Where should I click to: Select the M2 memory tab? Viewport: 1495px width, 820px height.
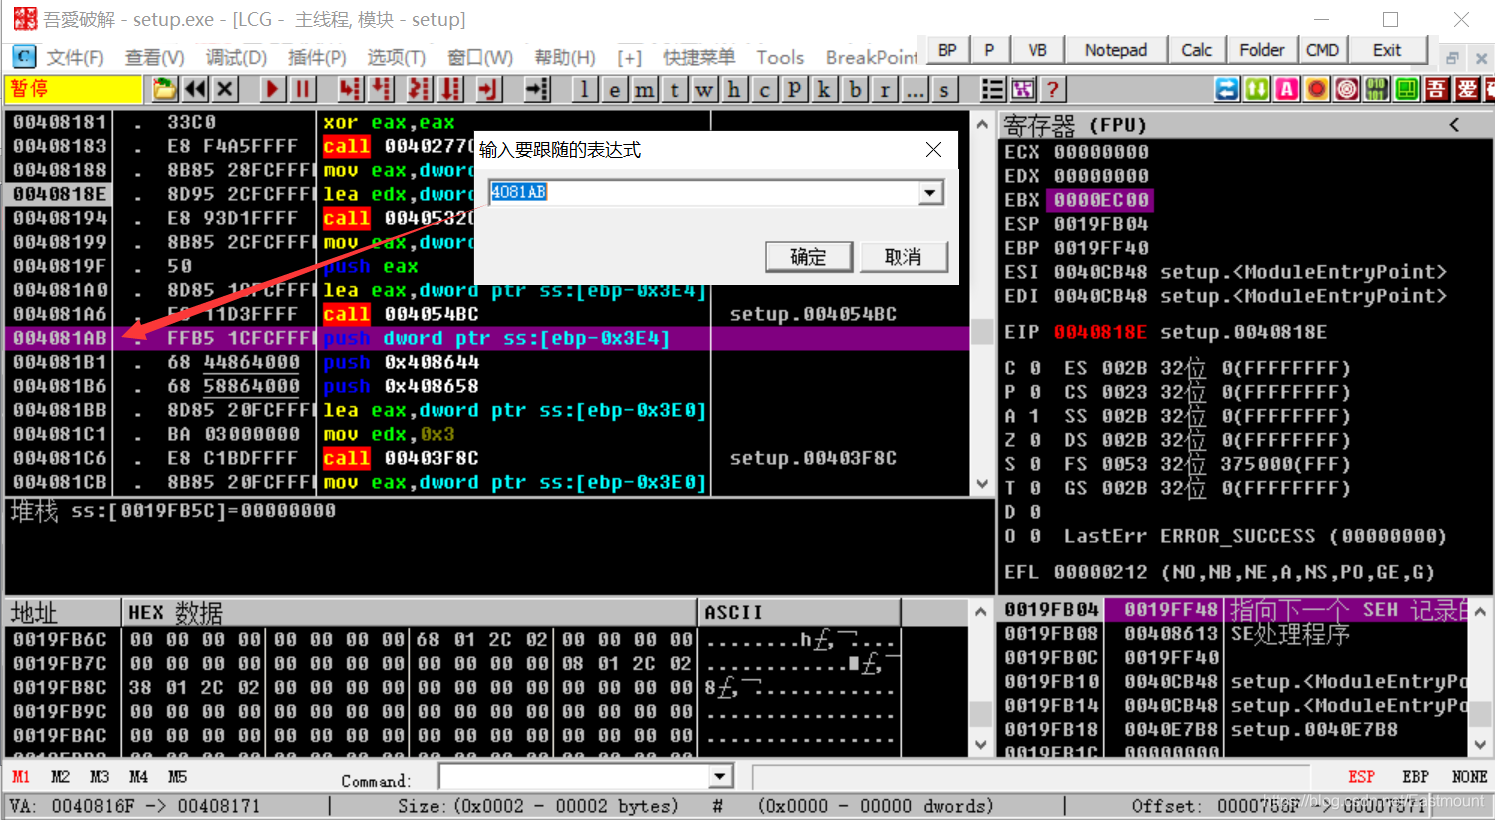pos(61,777)
